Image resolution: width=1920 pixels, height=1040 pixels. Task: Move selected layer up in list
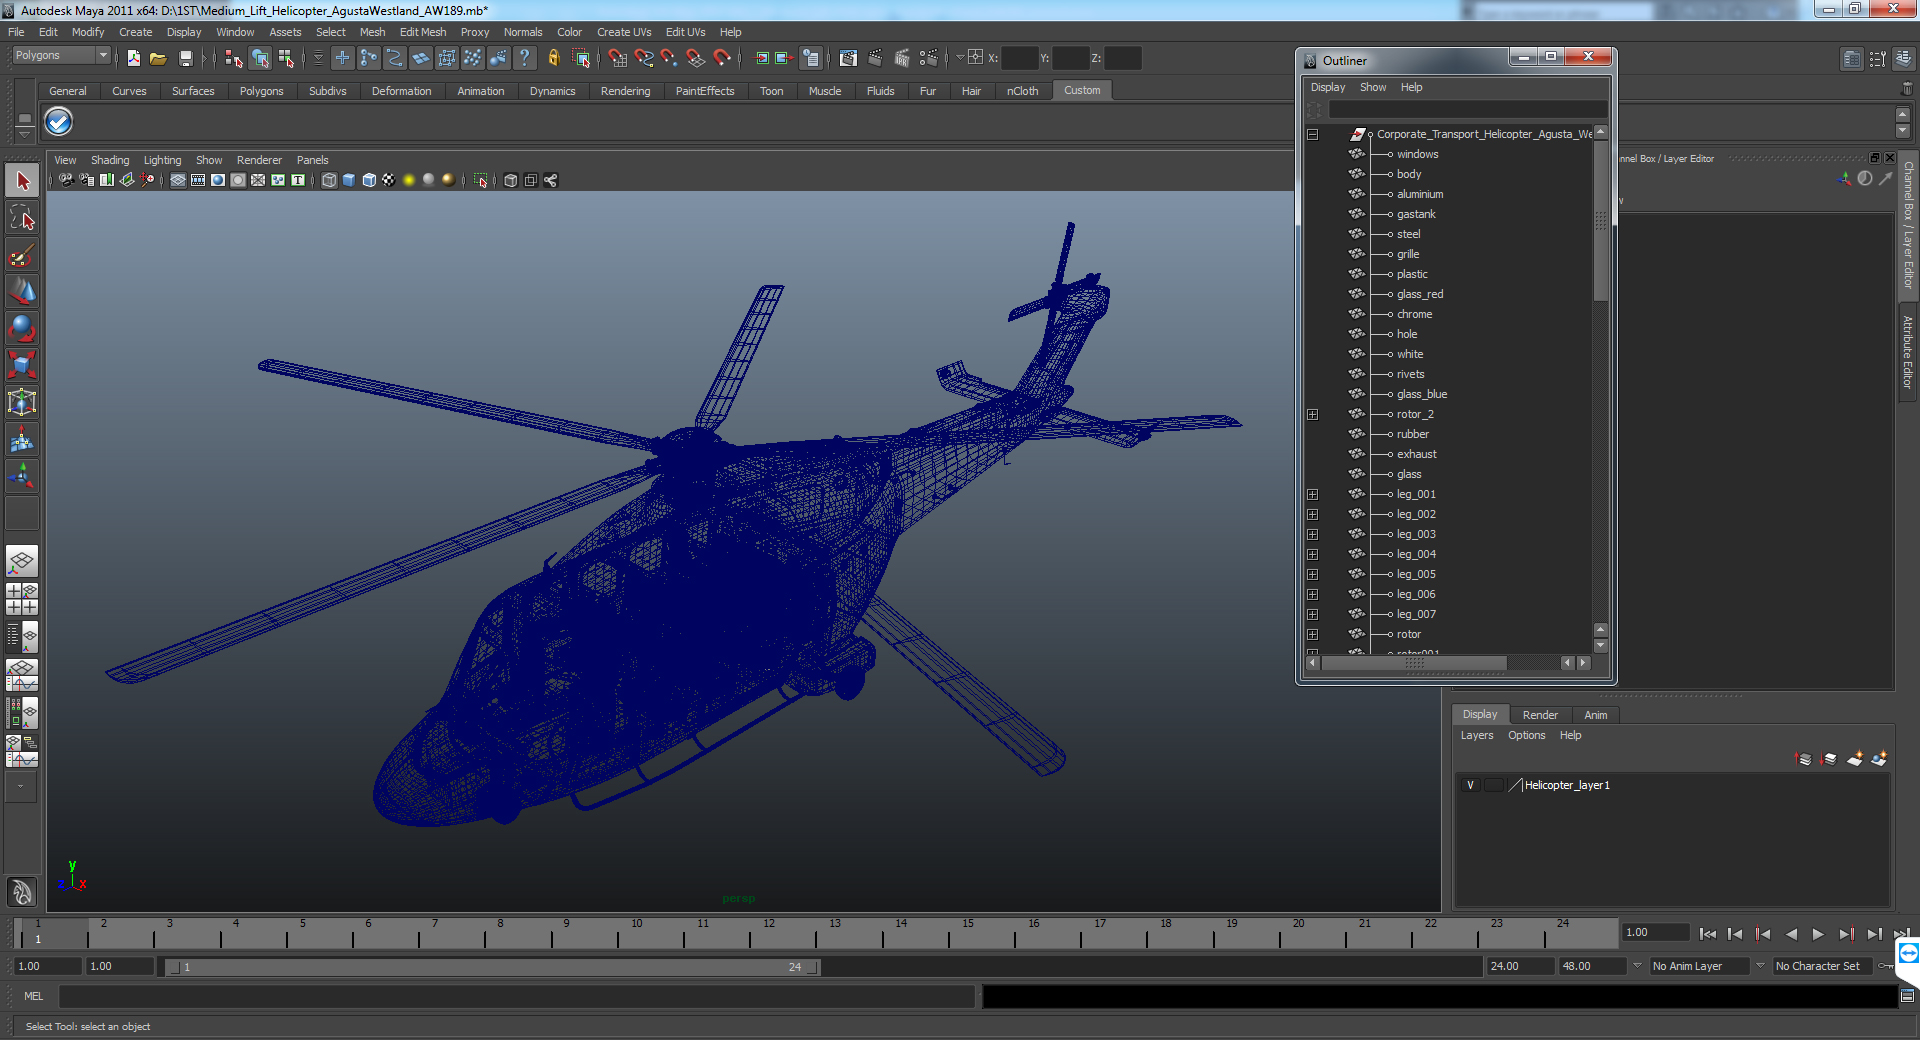tap(1804, 759)
